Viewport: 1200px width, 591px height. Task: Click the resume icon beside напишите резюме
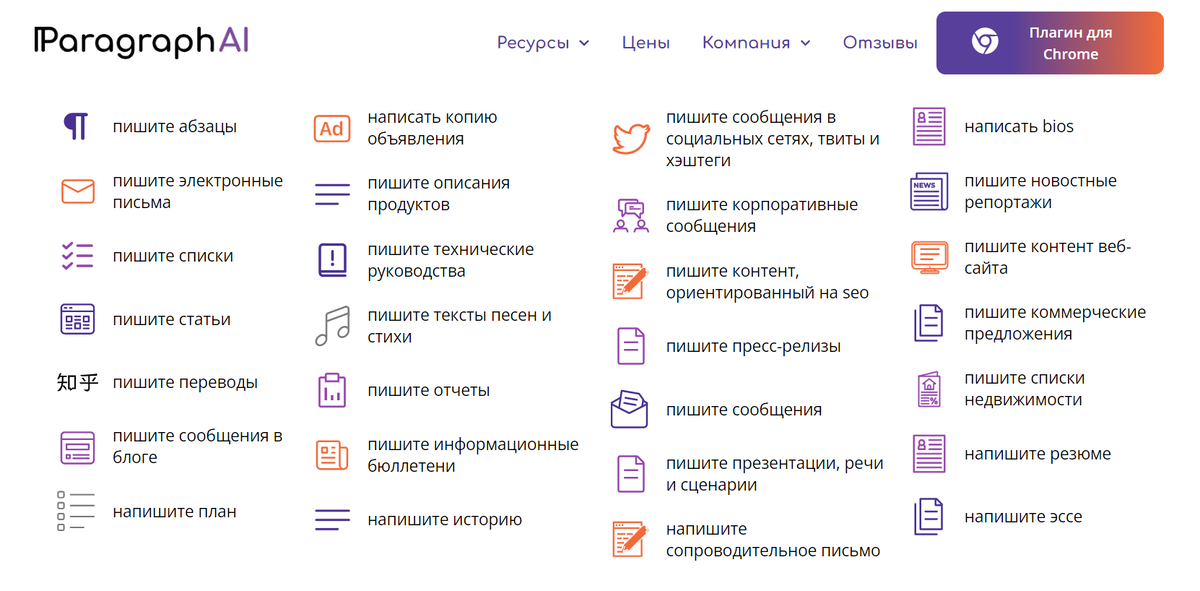929,454
